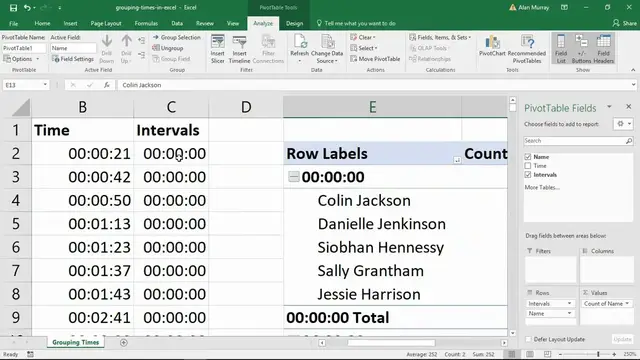Click the Share button
640x360 pixels.
point(624,23)
